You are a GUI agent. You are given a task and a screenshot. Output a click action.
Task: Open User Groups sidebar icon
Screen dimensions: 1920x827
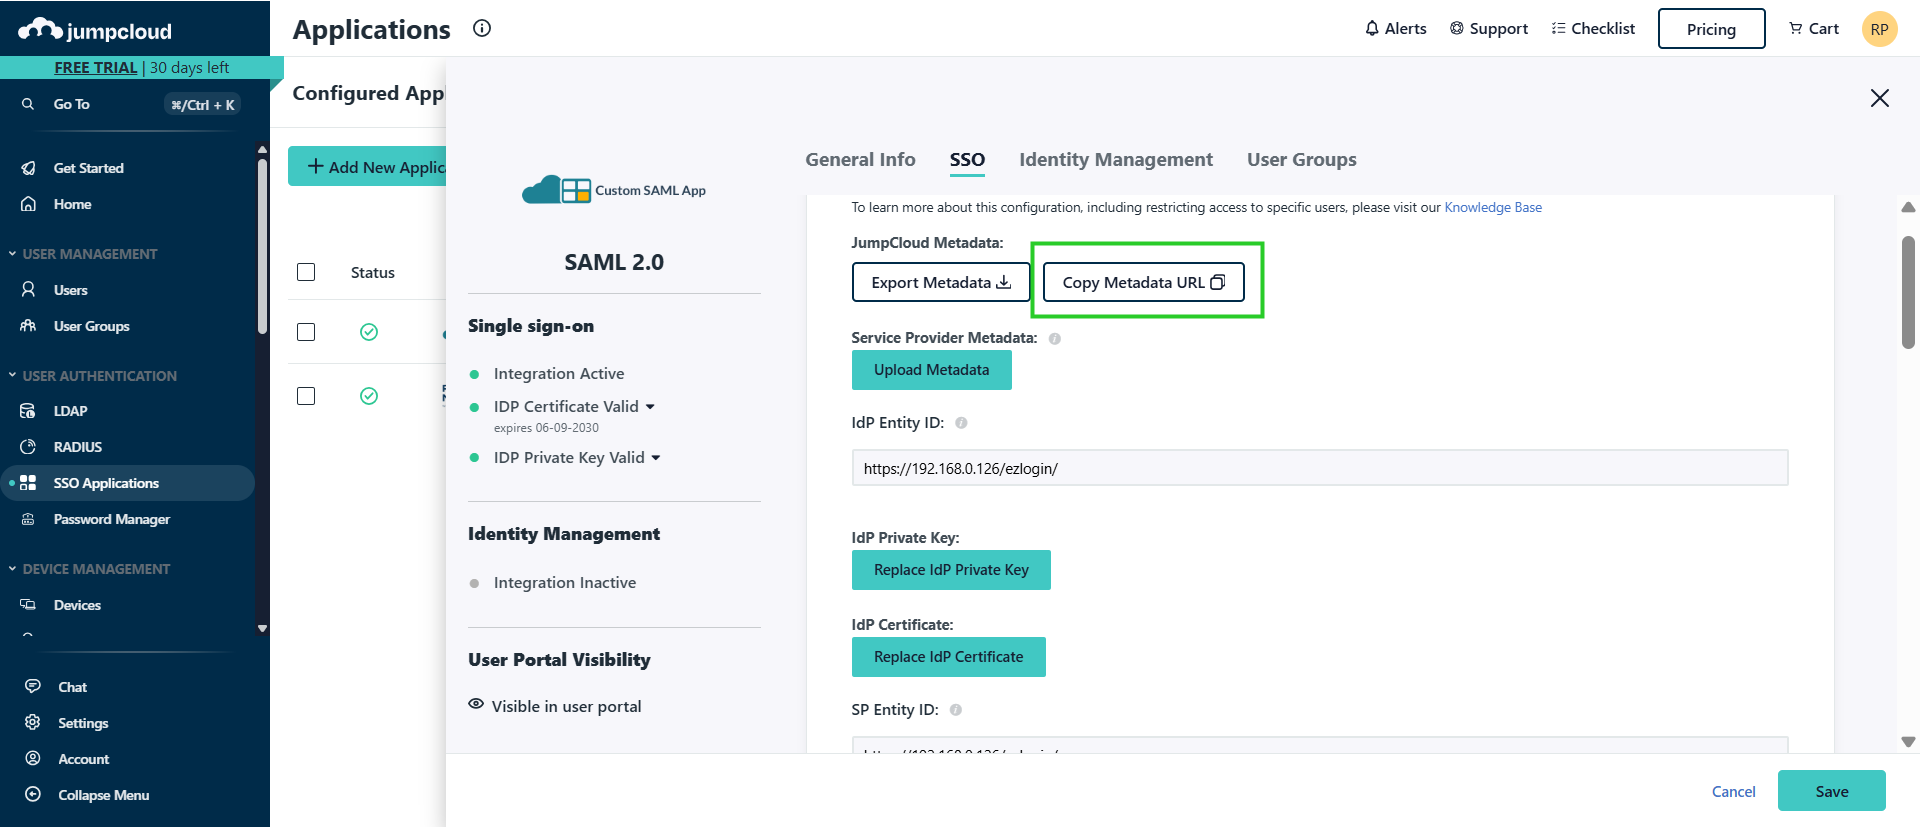coord(29,326)
